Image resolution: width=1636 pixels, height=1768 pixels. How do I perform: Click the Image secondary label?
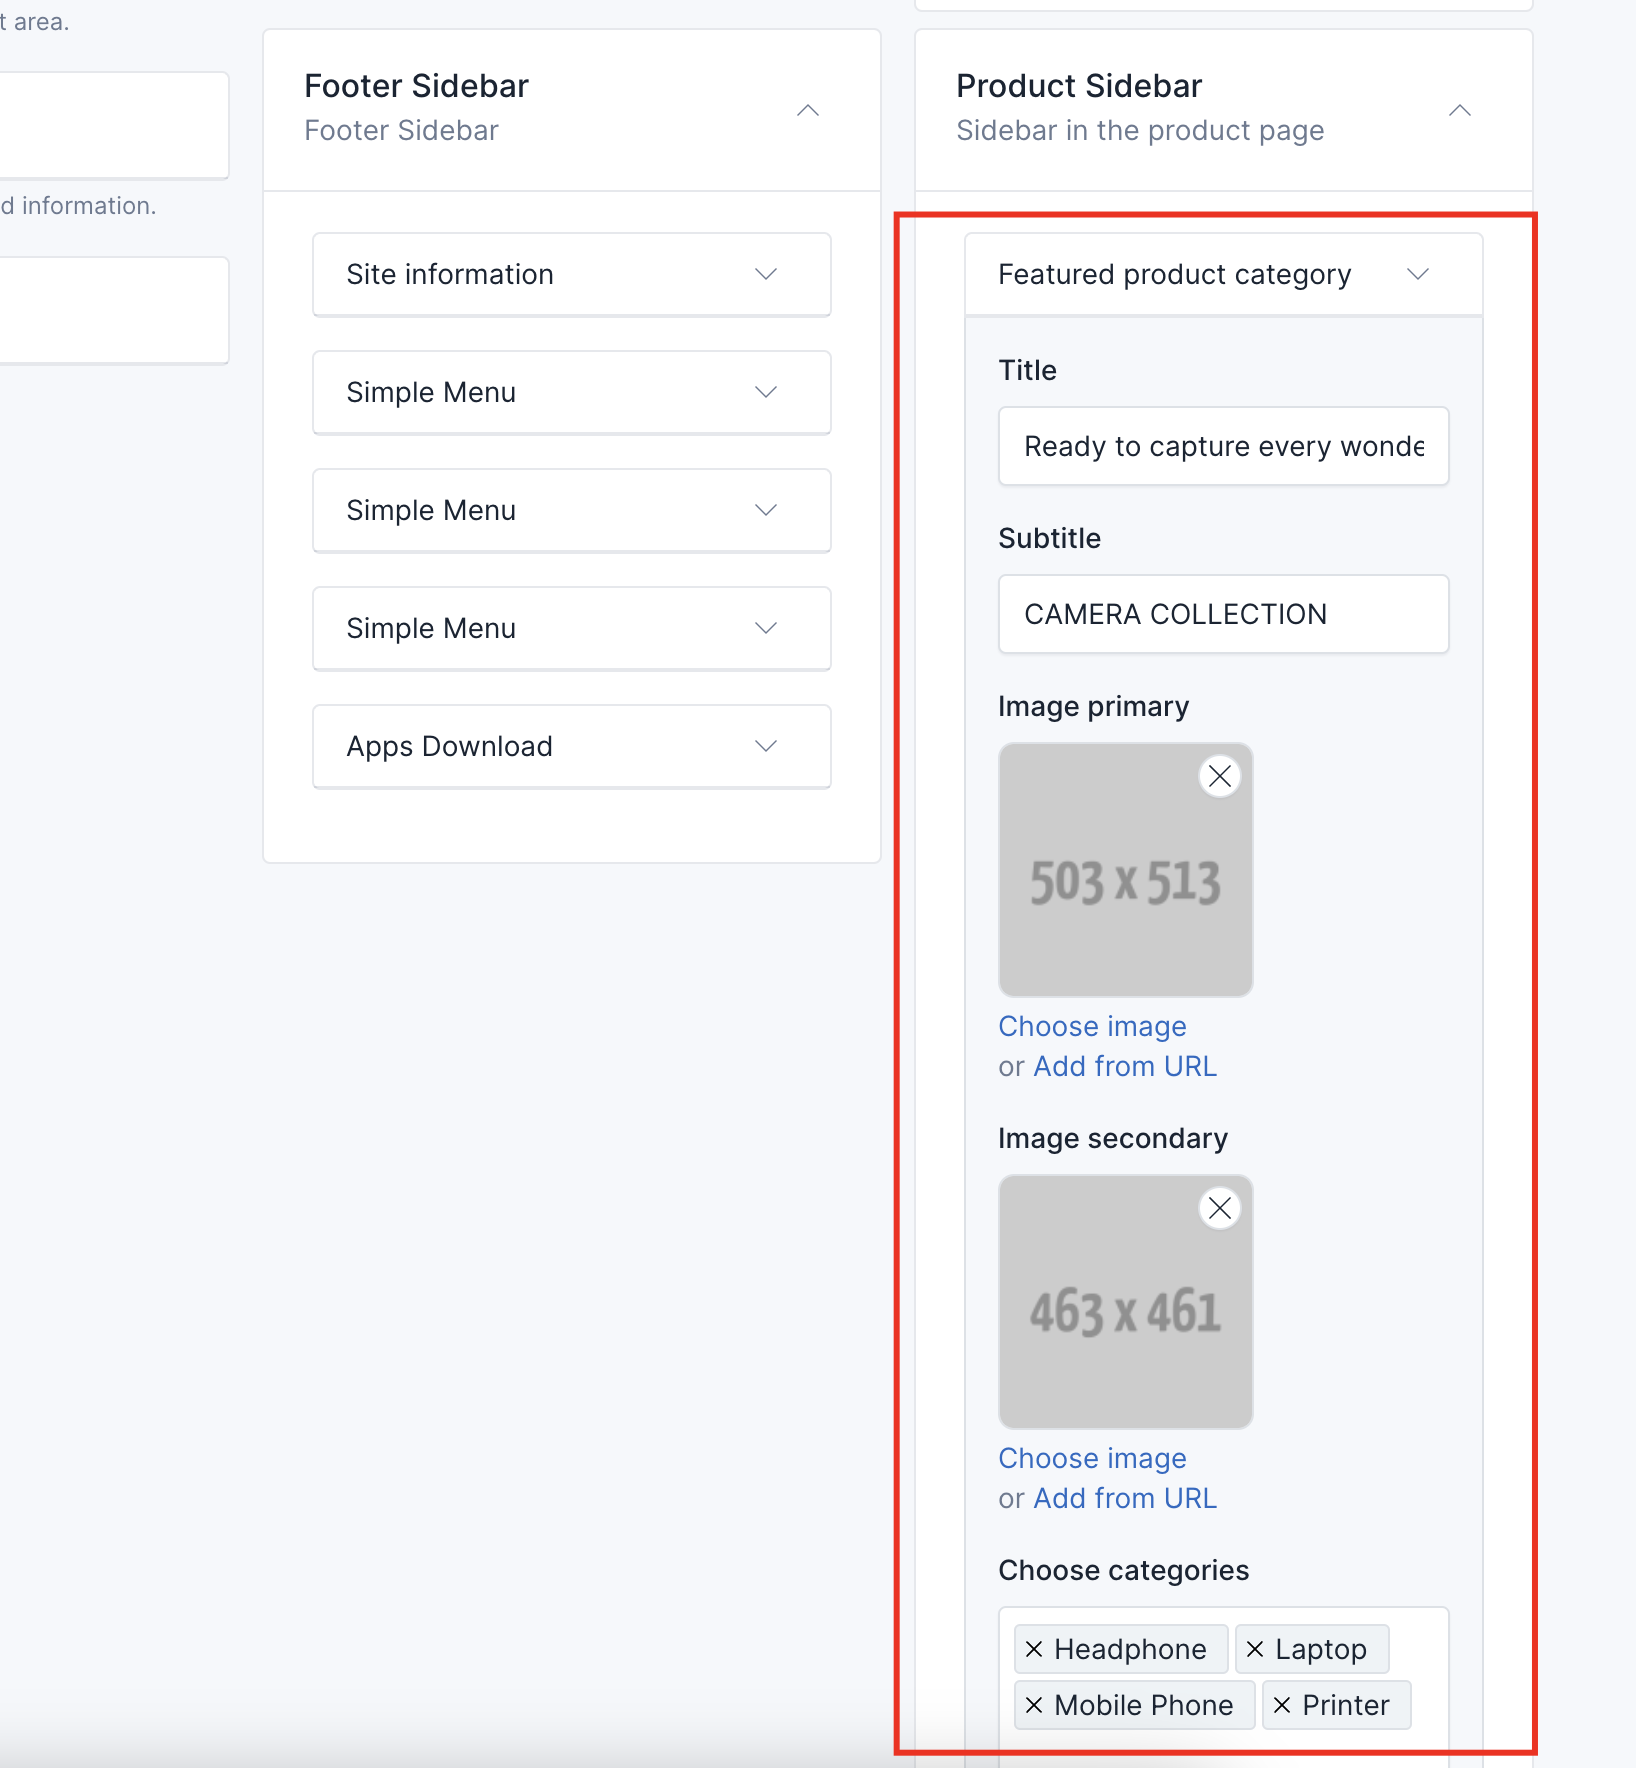(x=1113, y=1138)
